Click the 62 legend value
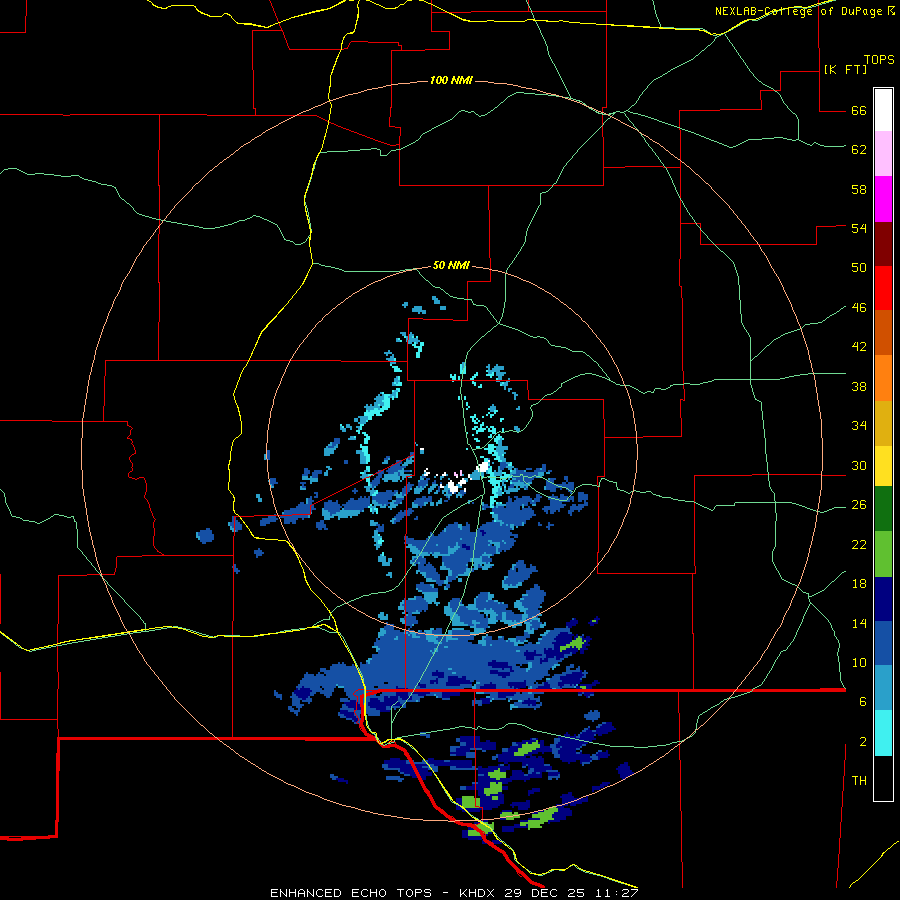900x900 pixels. pos(859,150)
